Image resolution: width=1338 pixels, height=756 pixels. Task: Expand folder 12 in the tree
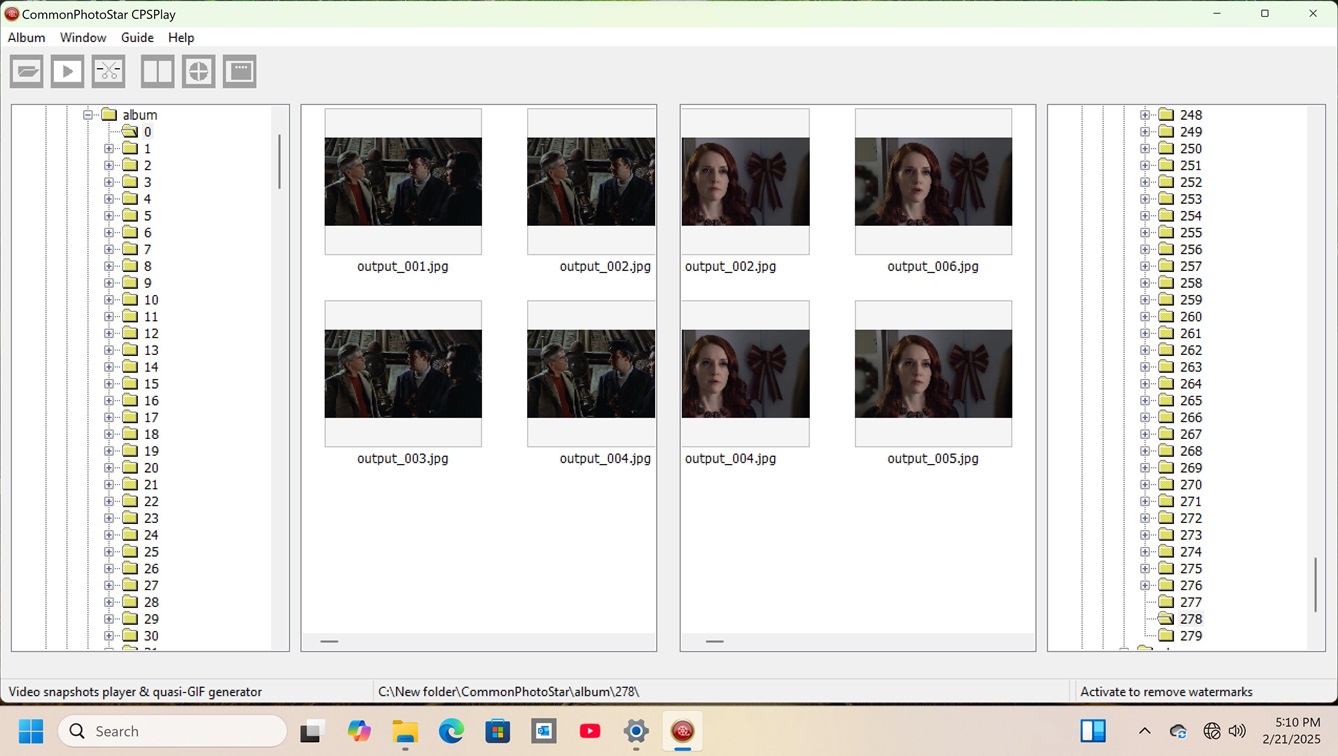point(109,333)
